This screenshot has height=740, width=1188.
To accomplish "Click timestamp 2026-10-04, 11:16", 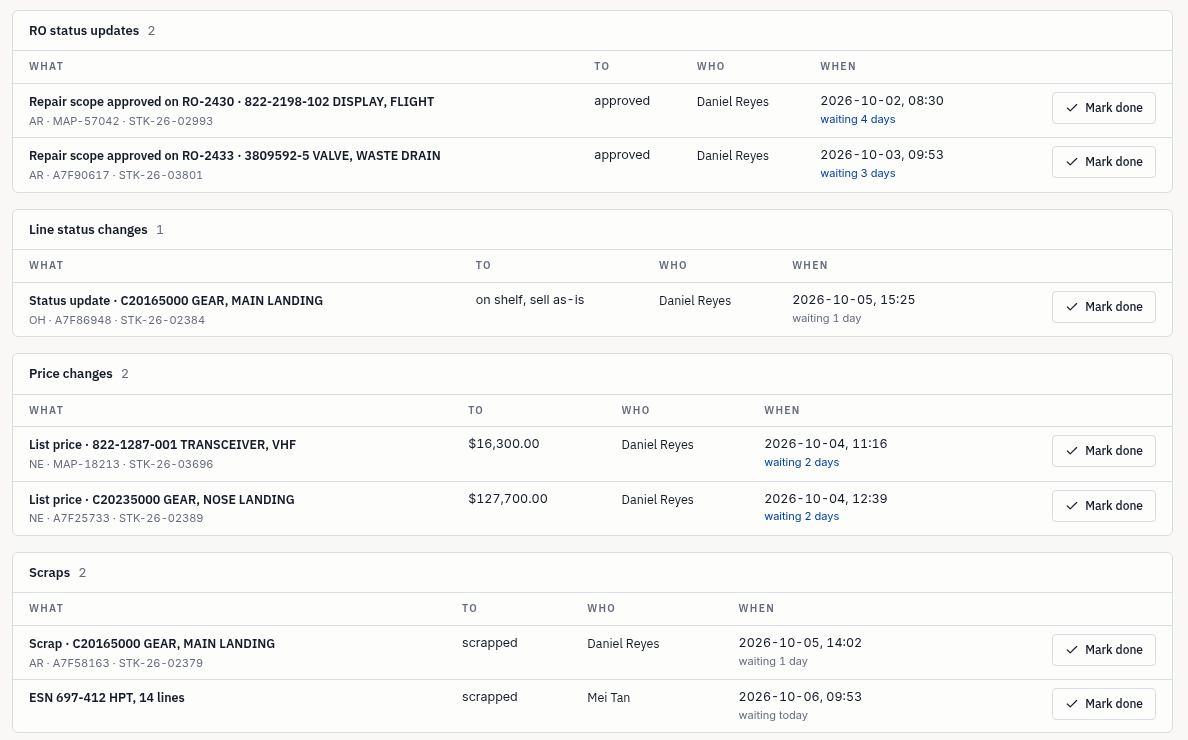I will [x=826, y=444].
